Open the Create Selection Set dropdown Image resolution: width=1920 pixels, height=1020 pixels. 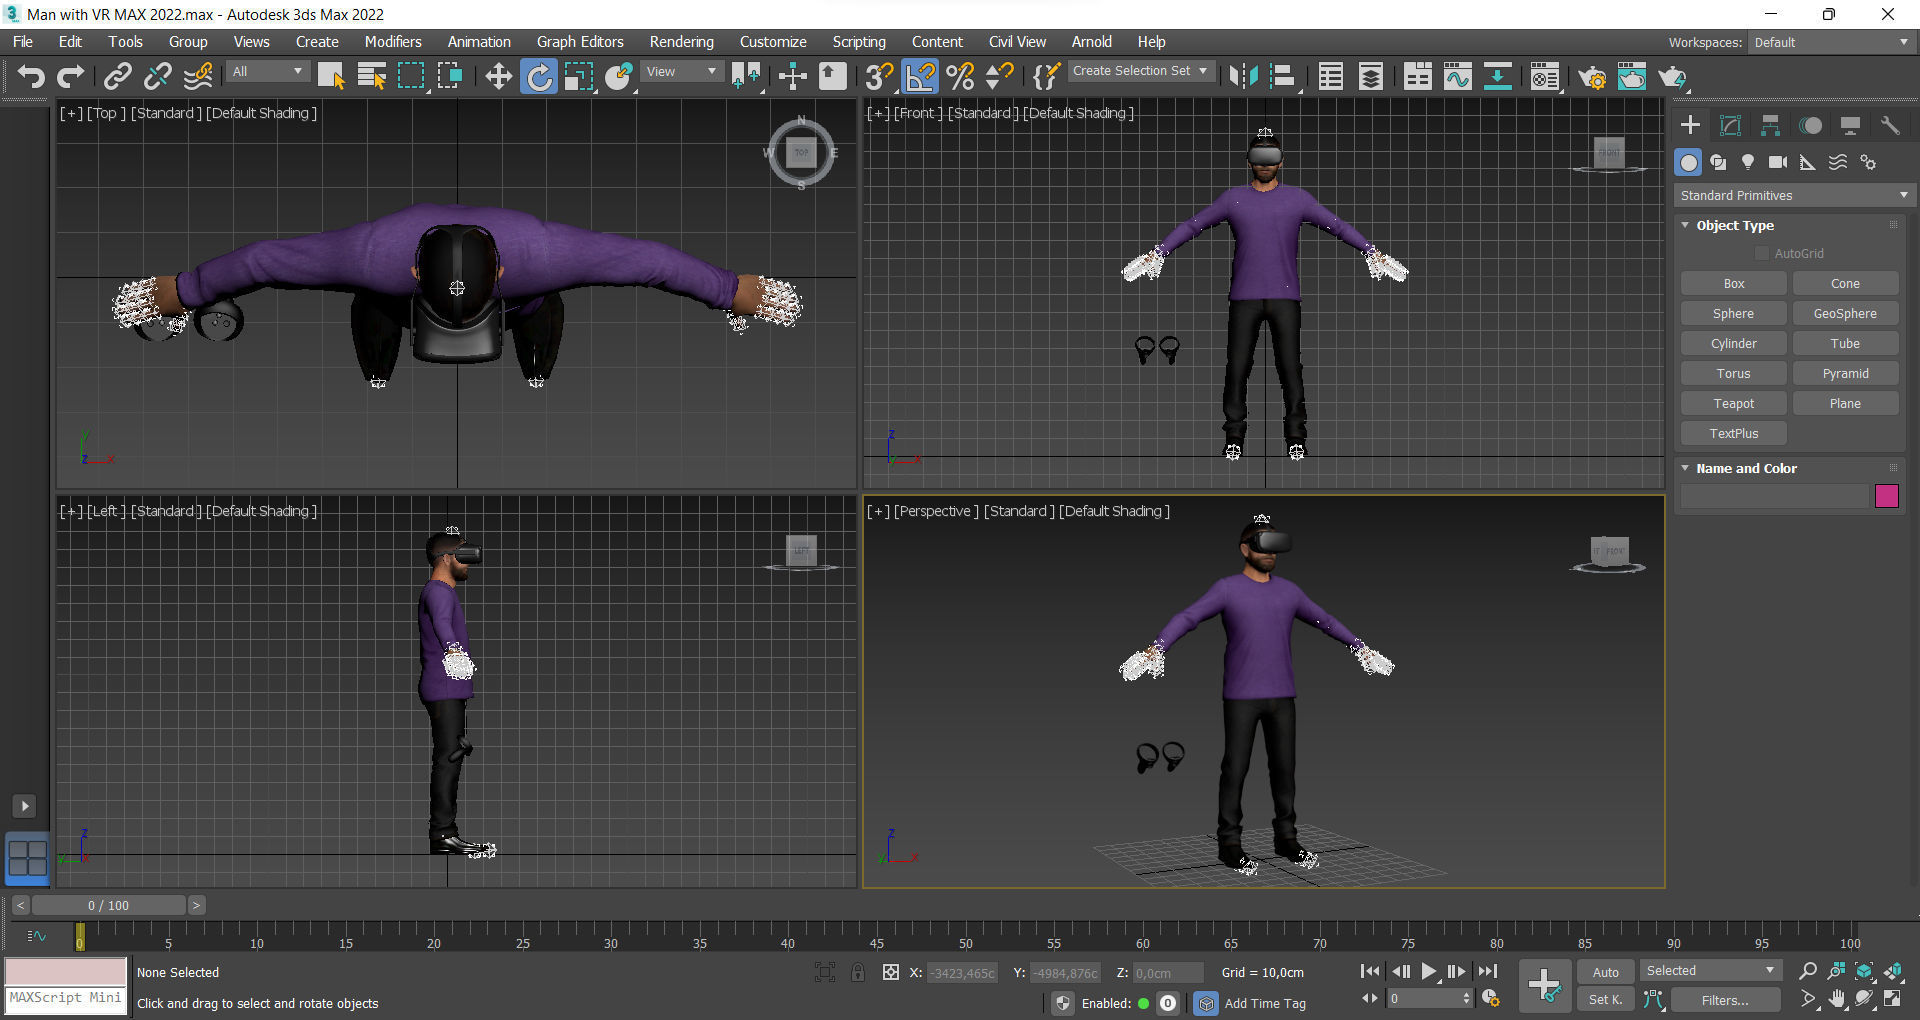[x=1141, y=71]
